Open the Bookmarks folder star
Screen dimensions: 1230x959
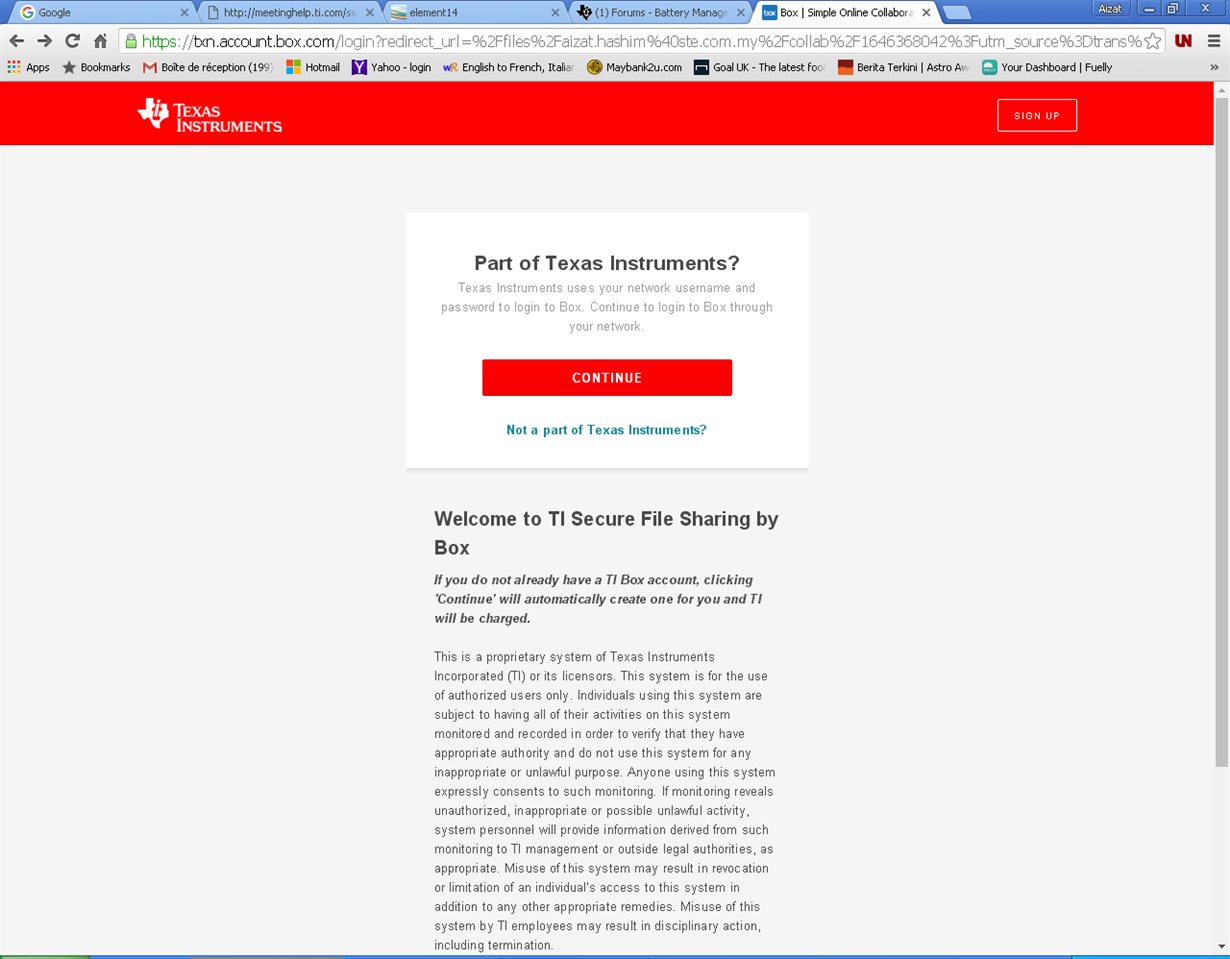coord(96,67)
